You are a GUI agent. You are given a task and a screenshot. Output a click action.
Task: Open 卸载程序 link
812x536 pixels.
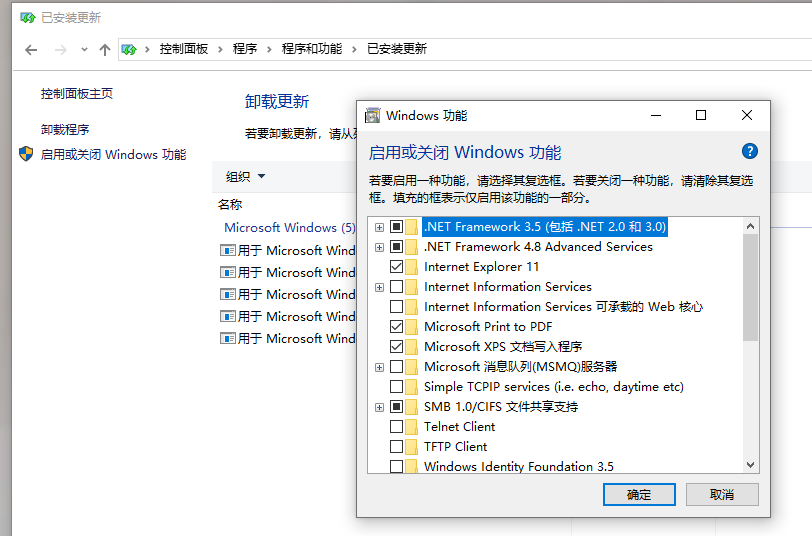point(65,129)
